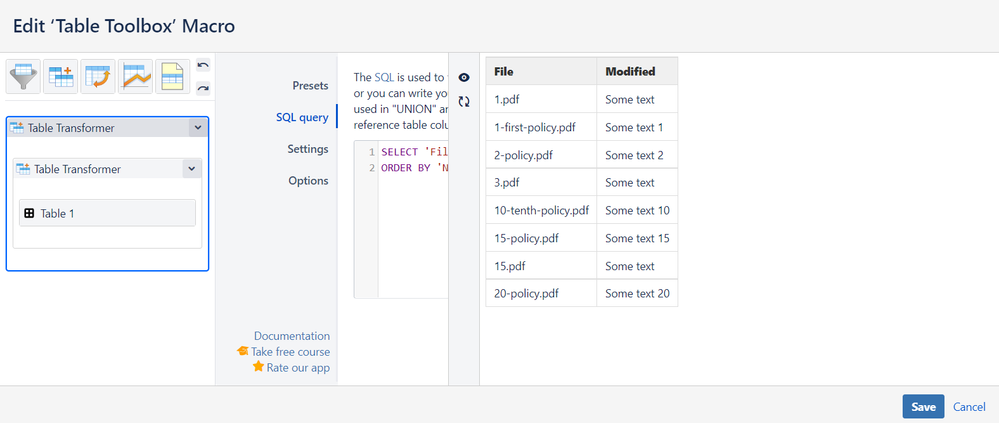Image resolution: width=999 pixels, height=423 pixels.
Task: Open the Presets tab
Action: coord(310,86)
